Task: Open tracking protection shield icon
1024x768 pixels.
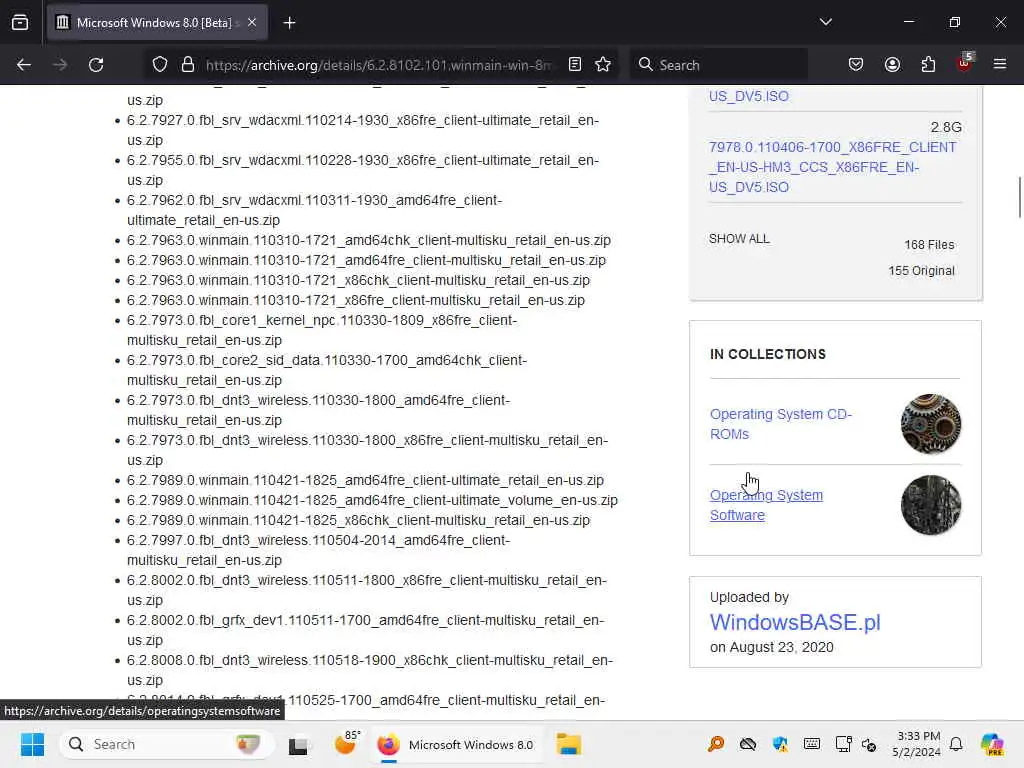Action: pyautogui.click(x=160, y=65)
